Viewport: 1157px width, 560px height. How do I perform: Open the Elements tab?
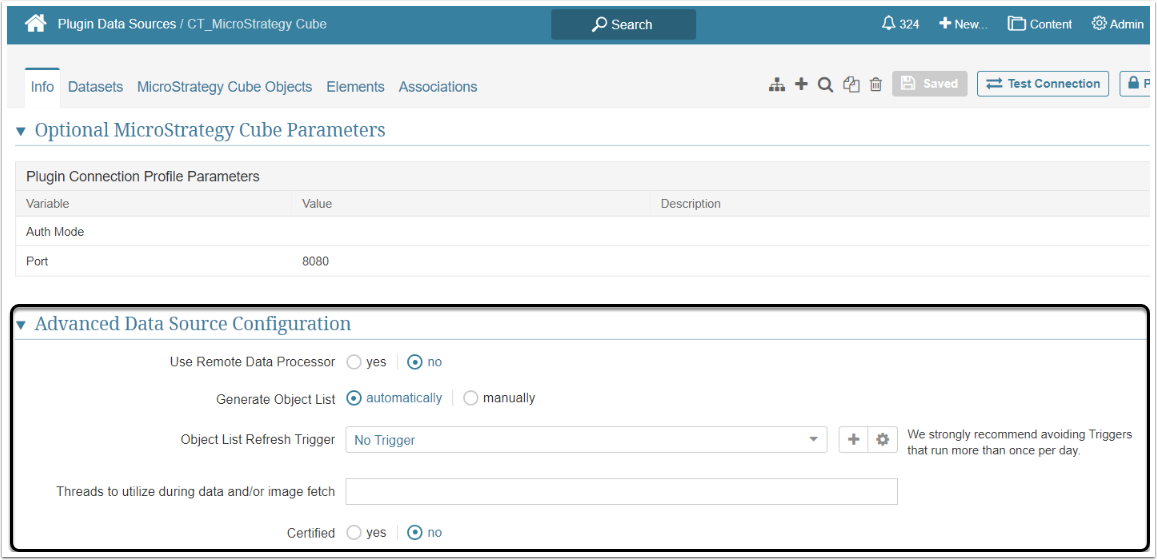click(x=355, y=86)
